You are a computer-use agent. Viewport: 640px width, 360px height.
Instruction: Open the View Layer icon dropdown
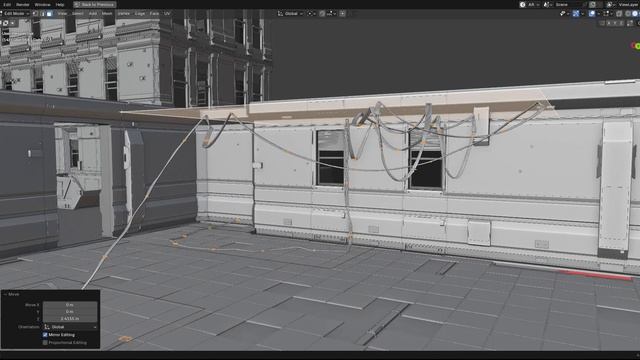click(x=610, y=4)
